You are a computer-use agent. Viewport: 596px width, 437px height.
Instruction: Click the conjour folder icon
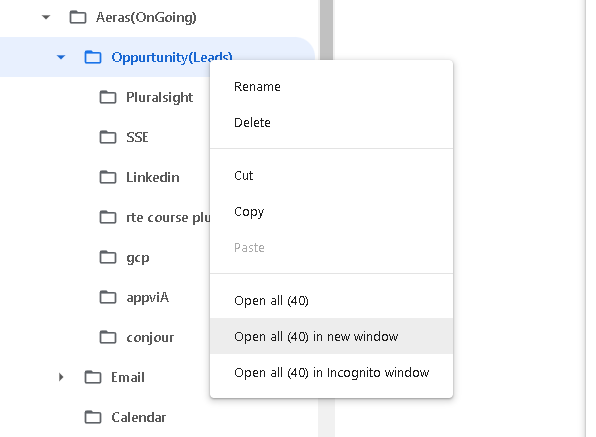click(108, 337)
